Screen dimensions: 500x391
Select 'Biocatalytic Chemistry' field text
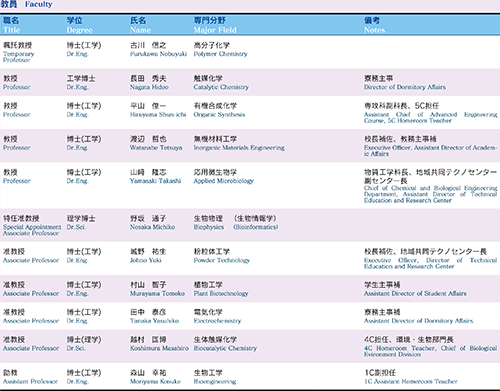click(225, 348)
